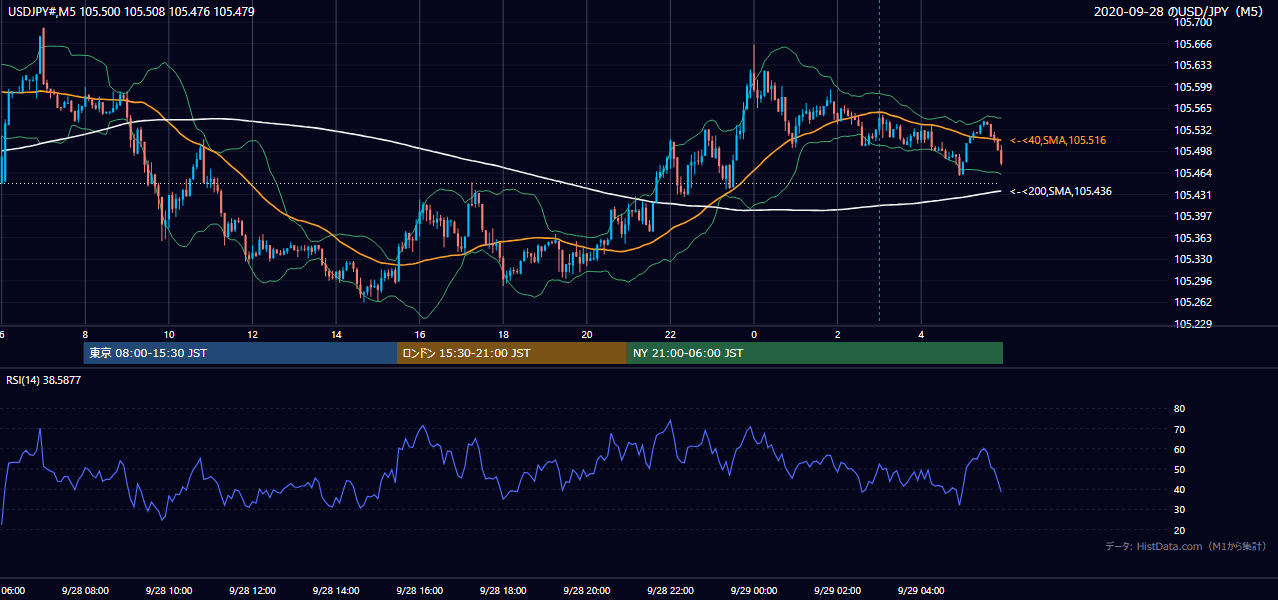Click the 9/28 18:00 time axis label

tap(502, 591)
